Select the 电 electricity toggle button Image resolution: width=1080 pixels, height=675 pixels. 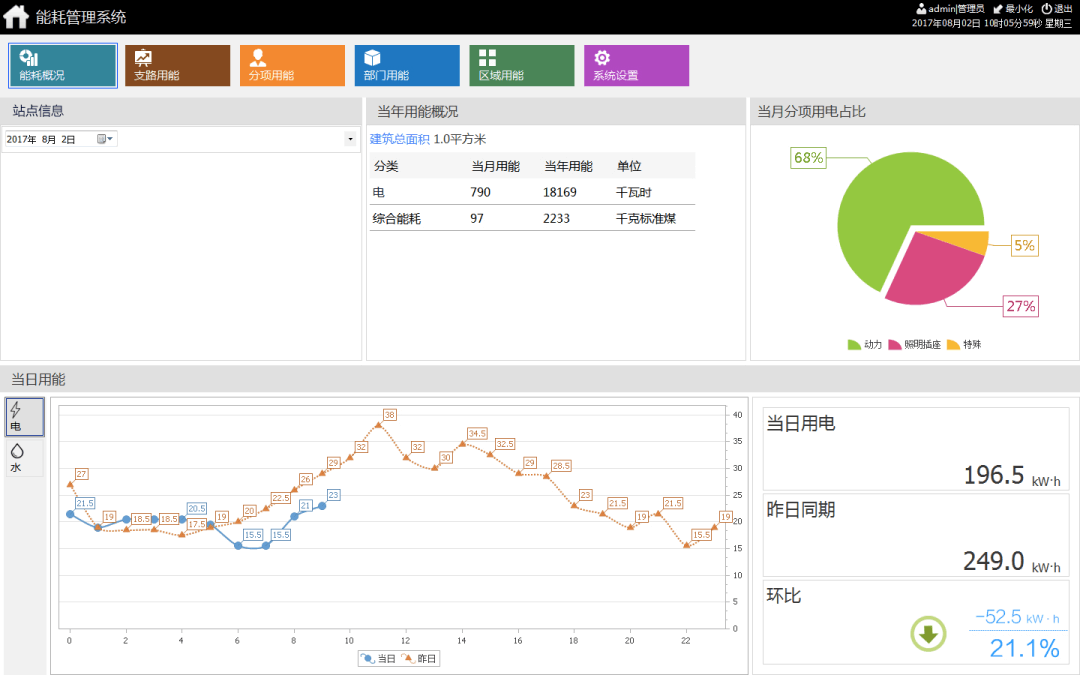coord(25,417)
